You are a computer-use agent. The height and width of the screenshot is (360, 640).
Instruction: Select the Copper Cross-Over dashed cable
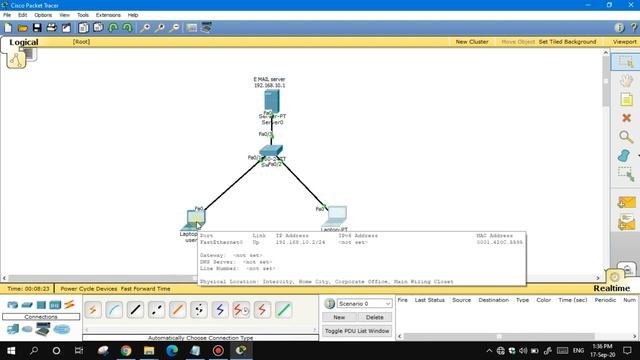pyautogui.click(x=156, y=310)
